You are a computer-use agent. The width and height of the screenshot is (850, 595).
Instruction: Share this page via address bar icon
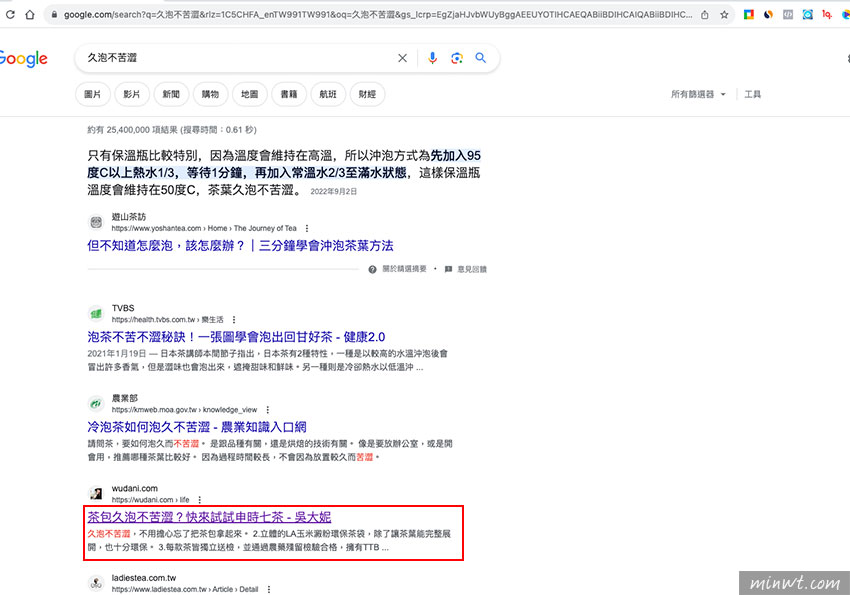coord(704,15)
